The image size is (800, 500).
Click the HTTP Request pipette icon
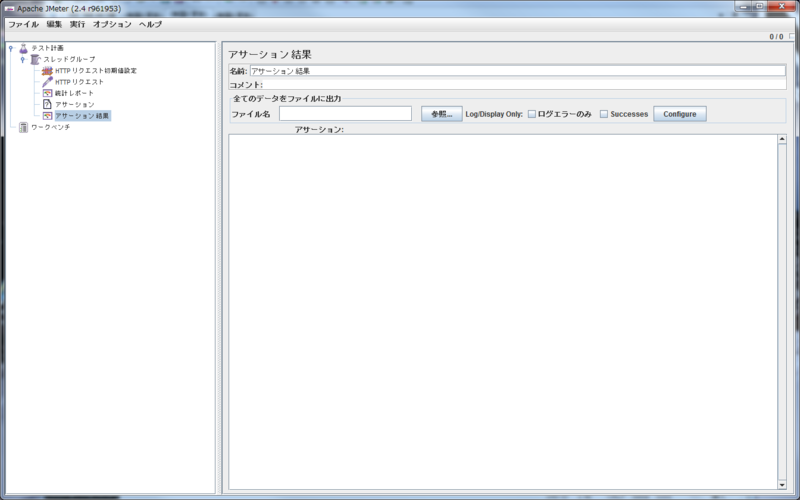tap(47, 82)
